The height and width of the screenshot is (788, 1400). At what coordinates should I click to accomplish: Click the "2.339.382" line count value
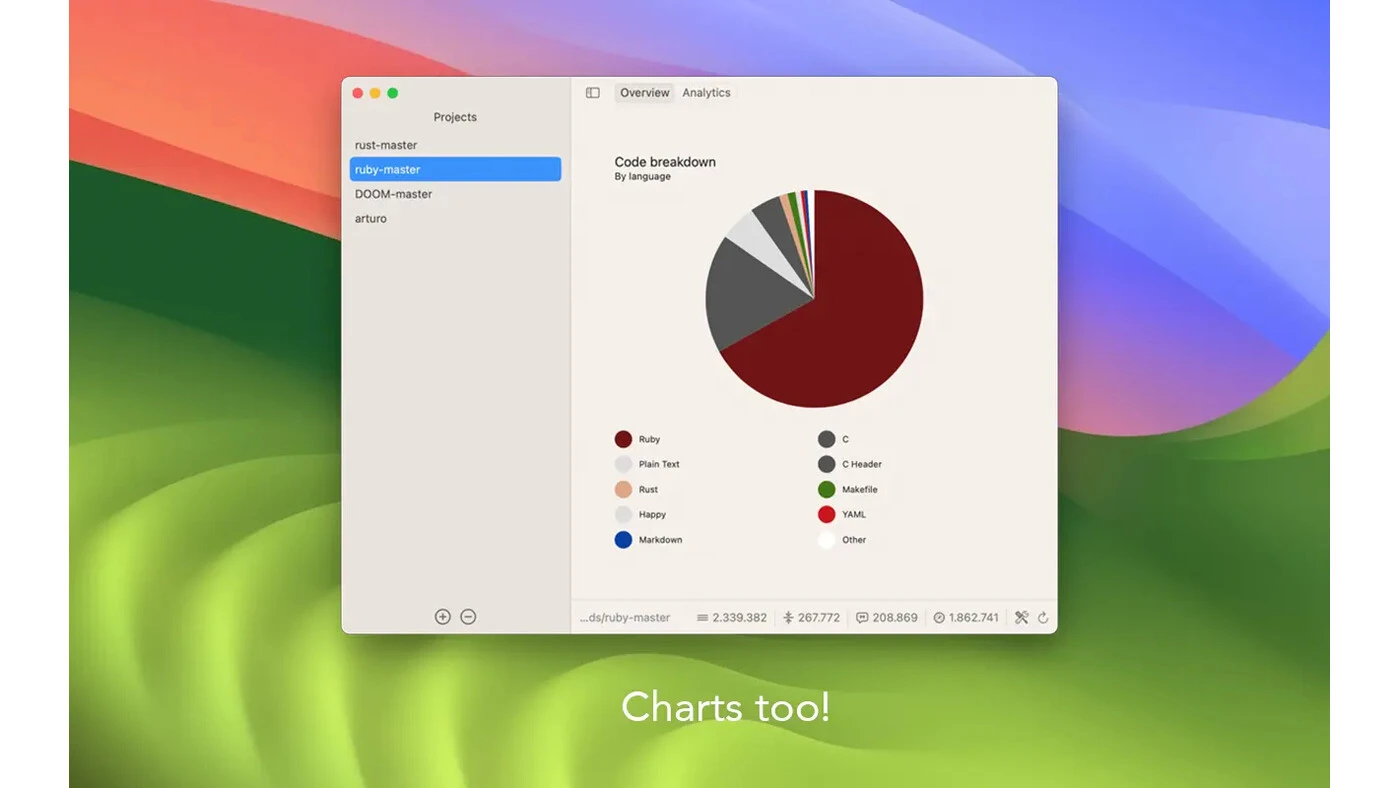coord(739,618)
